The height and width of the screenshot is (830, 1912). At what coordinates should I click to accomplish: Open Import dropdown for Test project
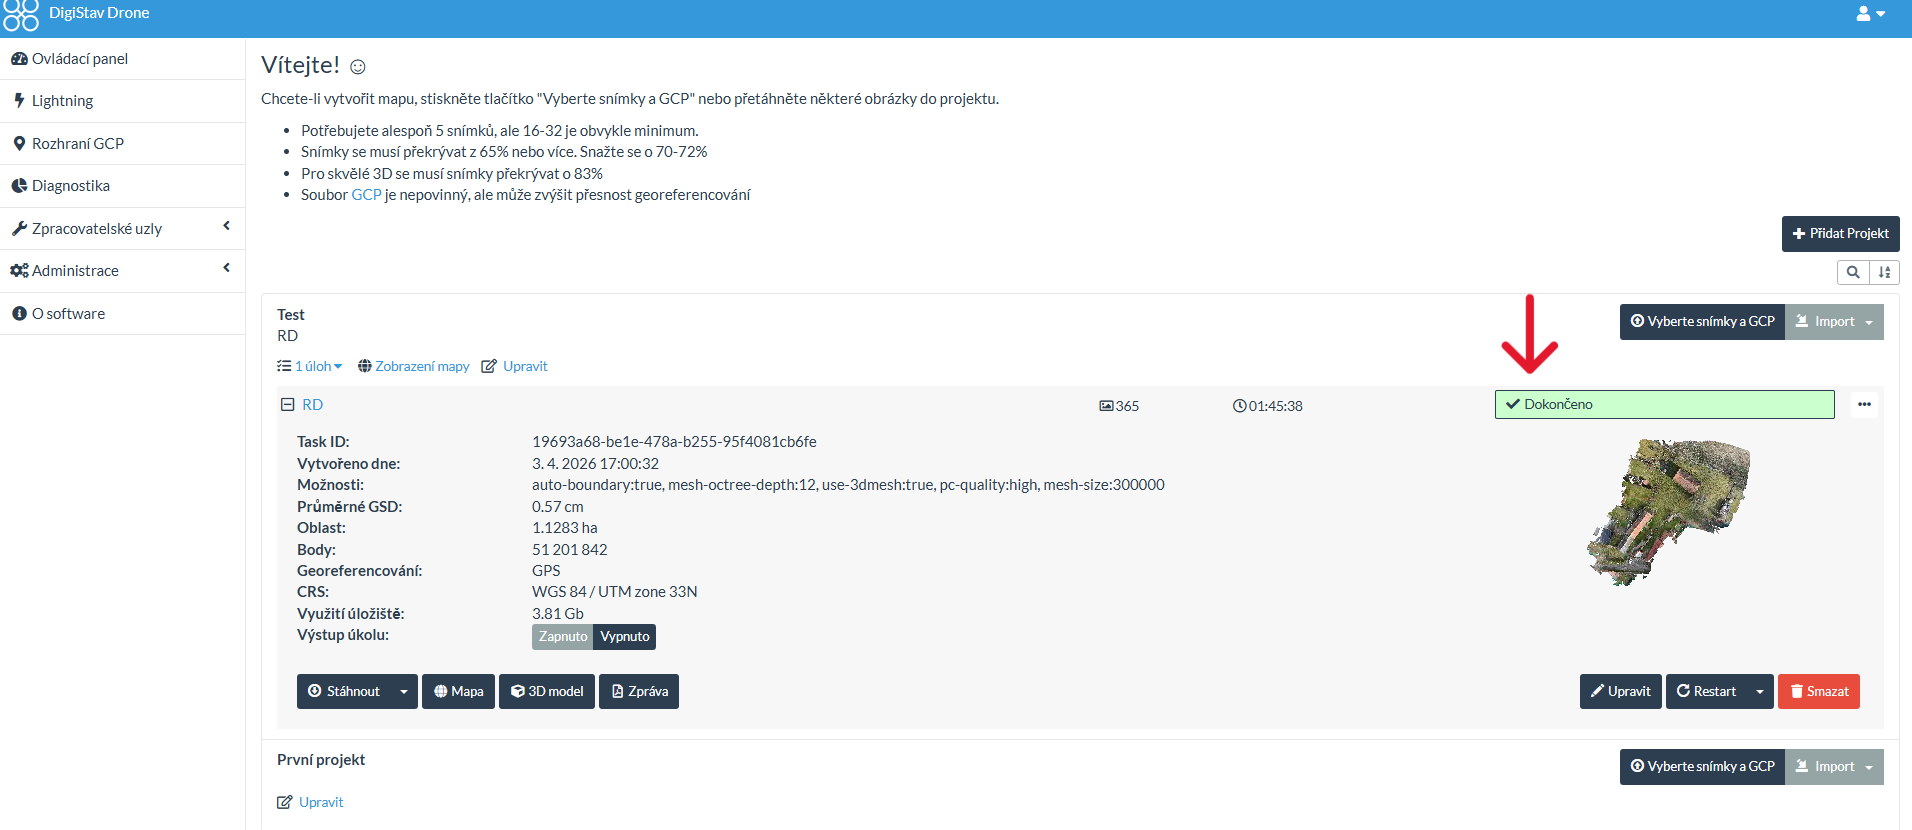point(1834,322)
